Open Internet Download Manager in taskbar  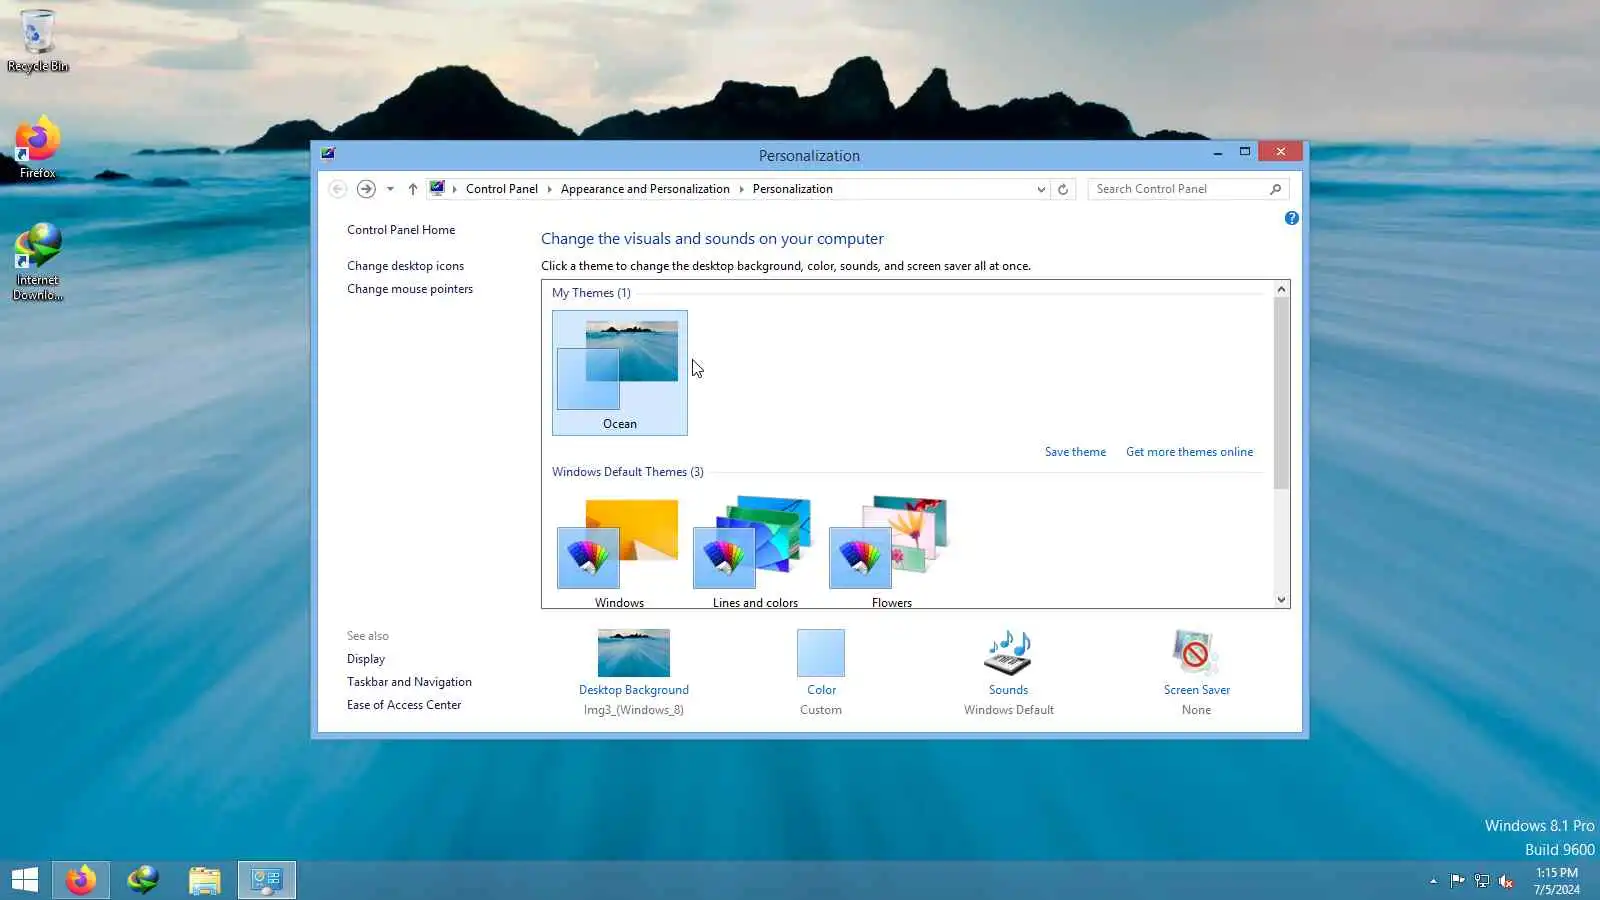coord(143,880)
